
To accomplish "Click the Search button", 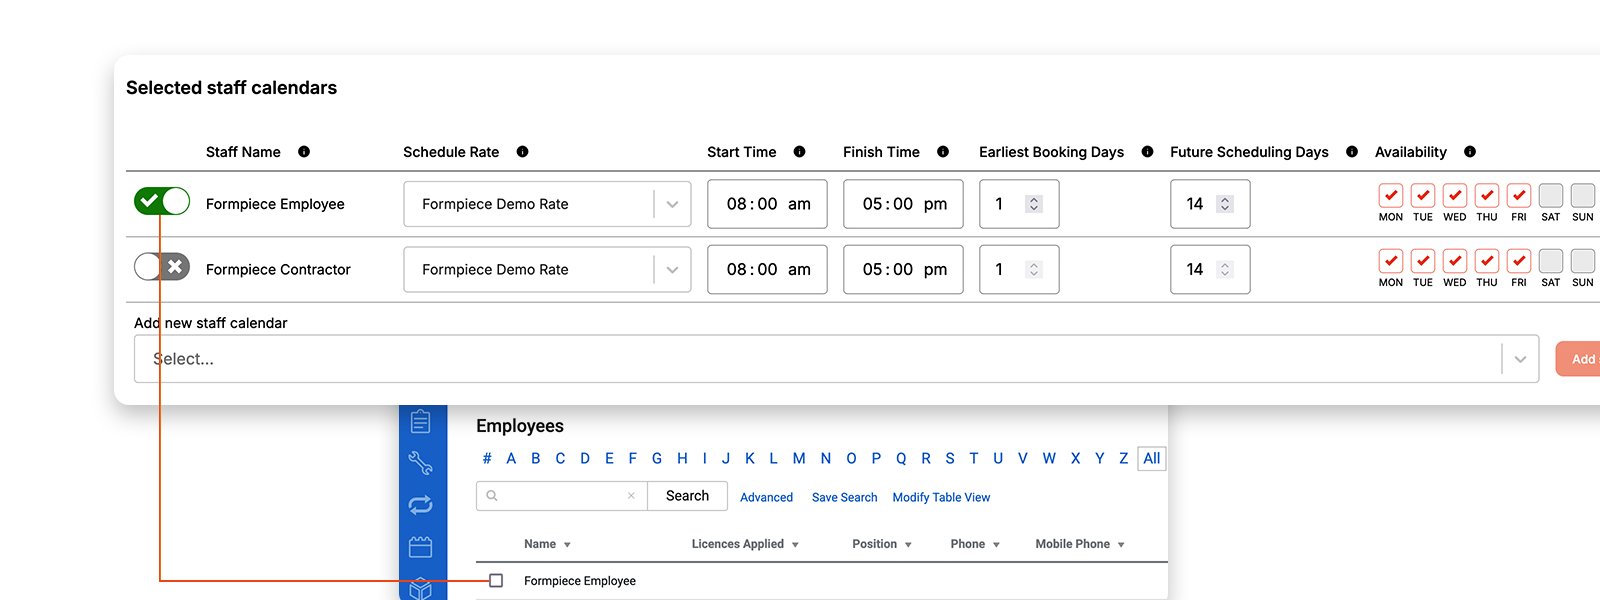I will (x=687, y=496).
